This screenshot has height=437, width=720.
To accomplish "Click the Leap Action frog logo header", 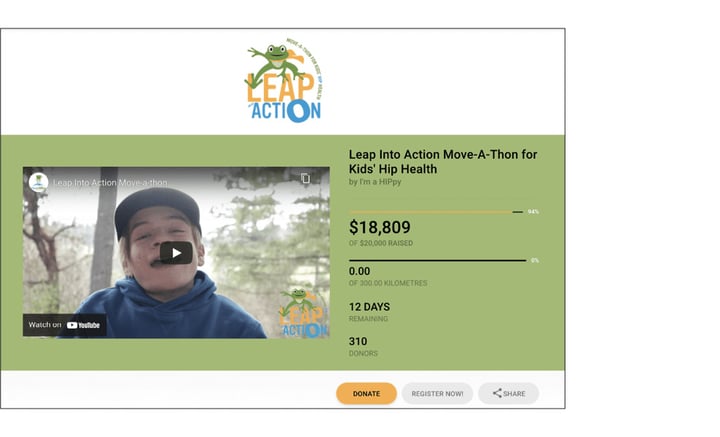I will 284,81.
